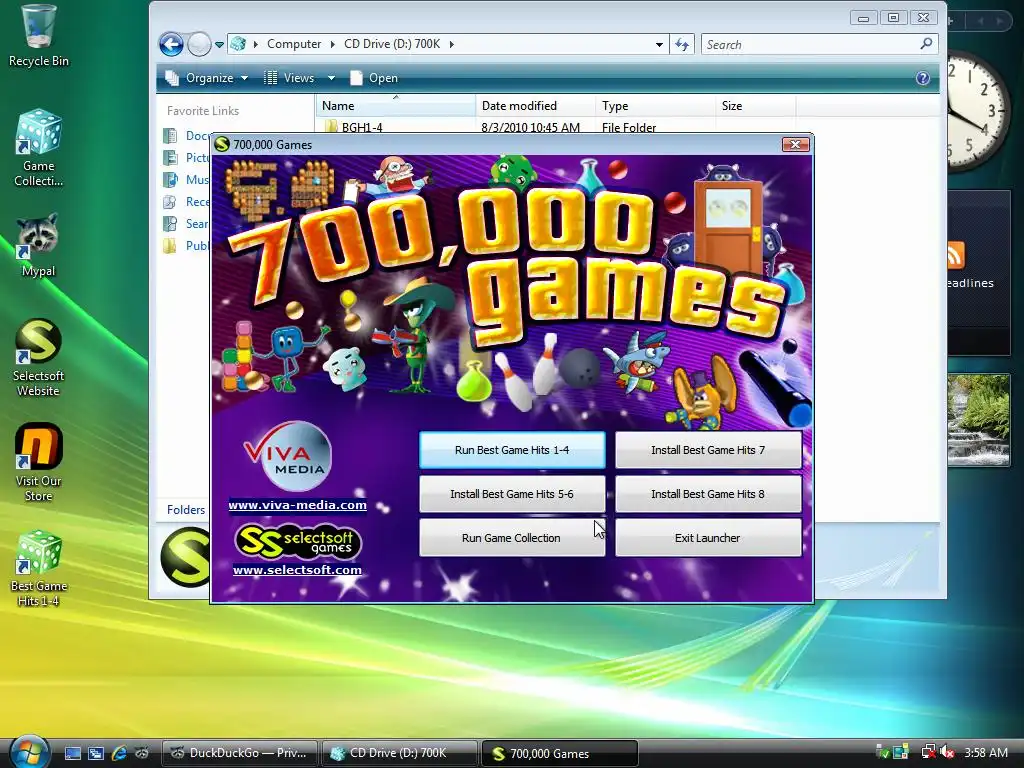Click the Viva Media logo

pos(287,456)
